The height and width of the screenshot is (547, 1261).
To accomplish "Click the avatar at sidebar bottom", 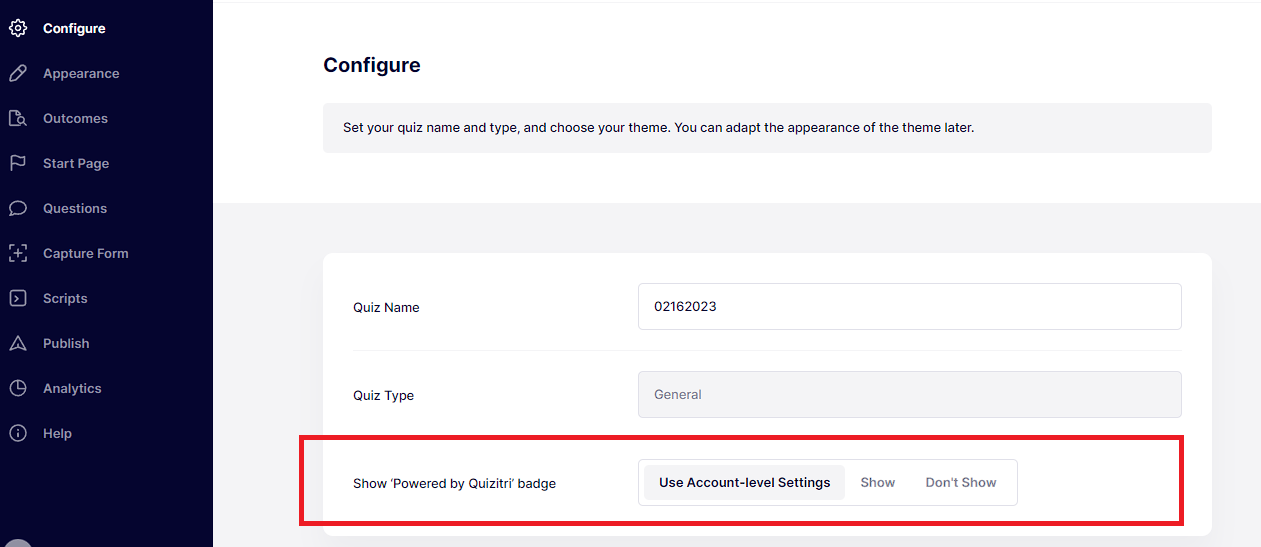I will coord(18,542).
